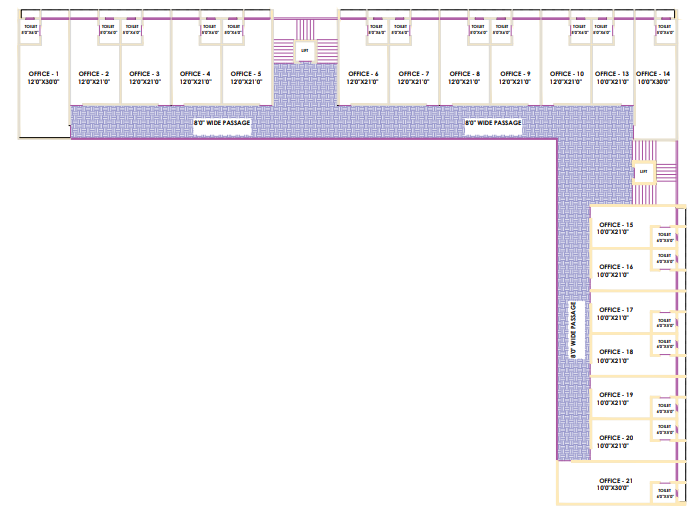Select the OFFICE - 20 room label
694x512 pixels.
point(615,442)
